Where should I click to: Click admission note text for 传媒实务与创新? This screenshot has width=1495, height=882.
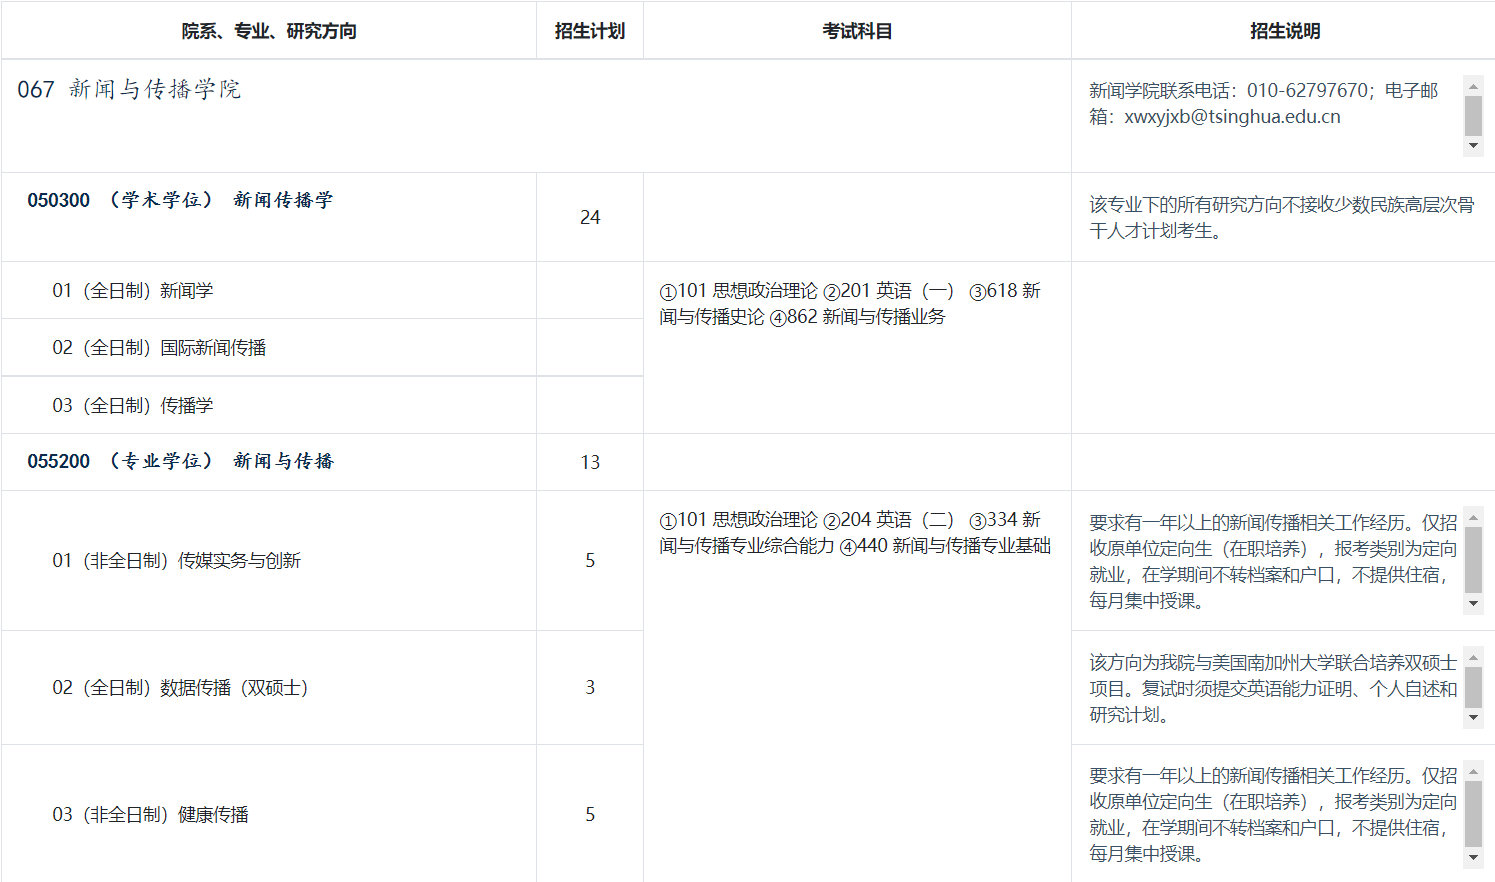point(1273,561)
